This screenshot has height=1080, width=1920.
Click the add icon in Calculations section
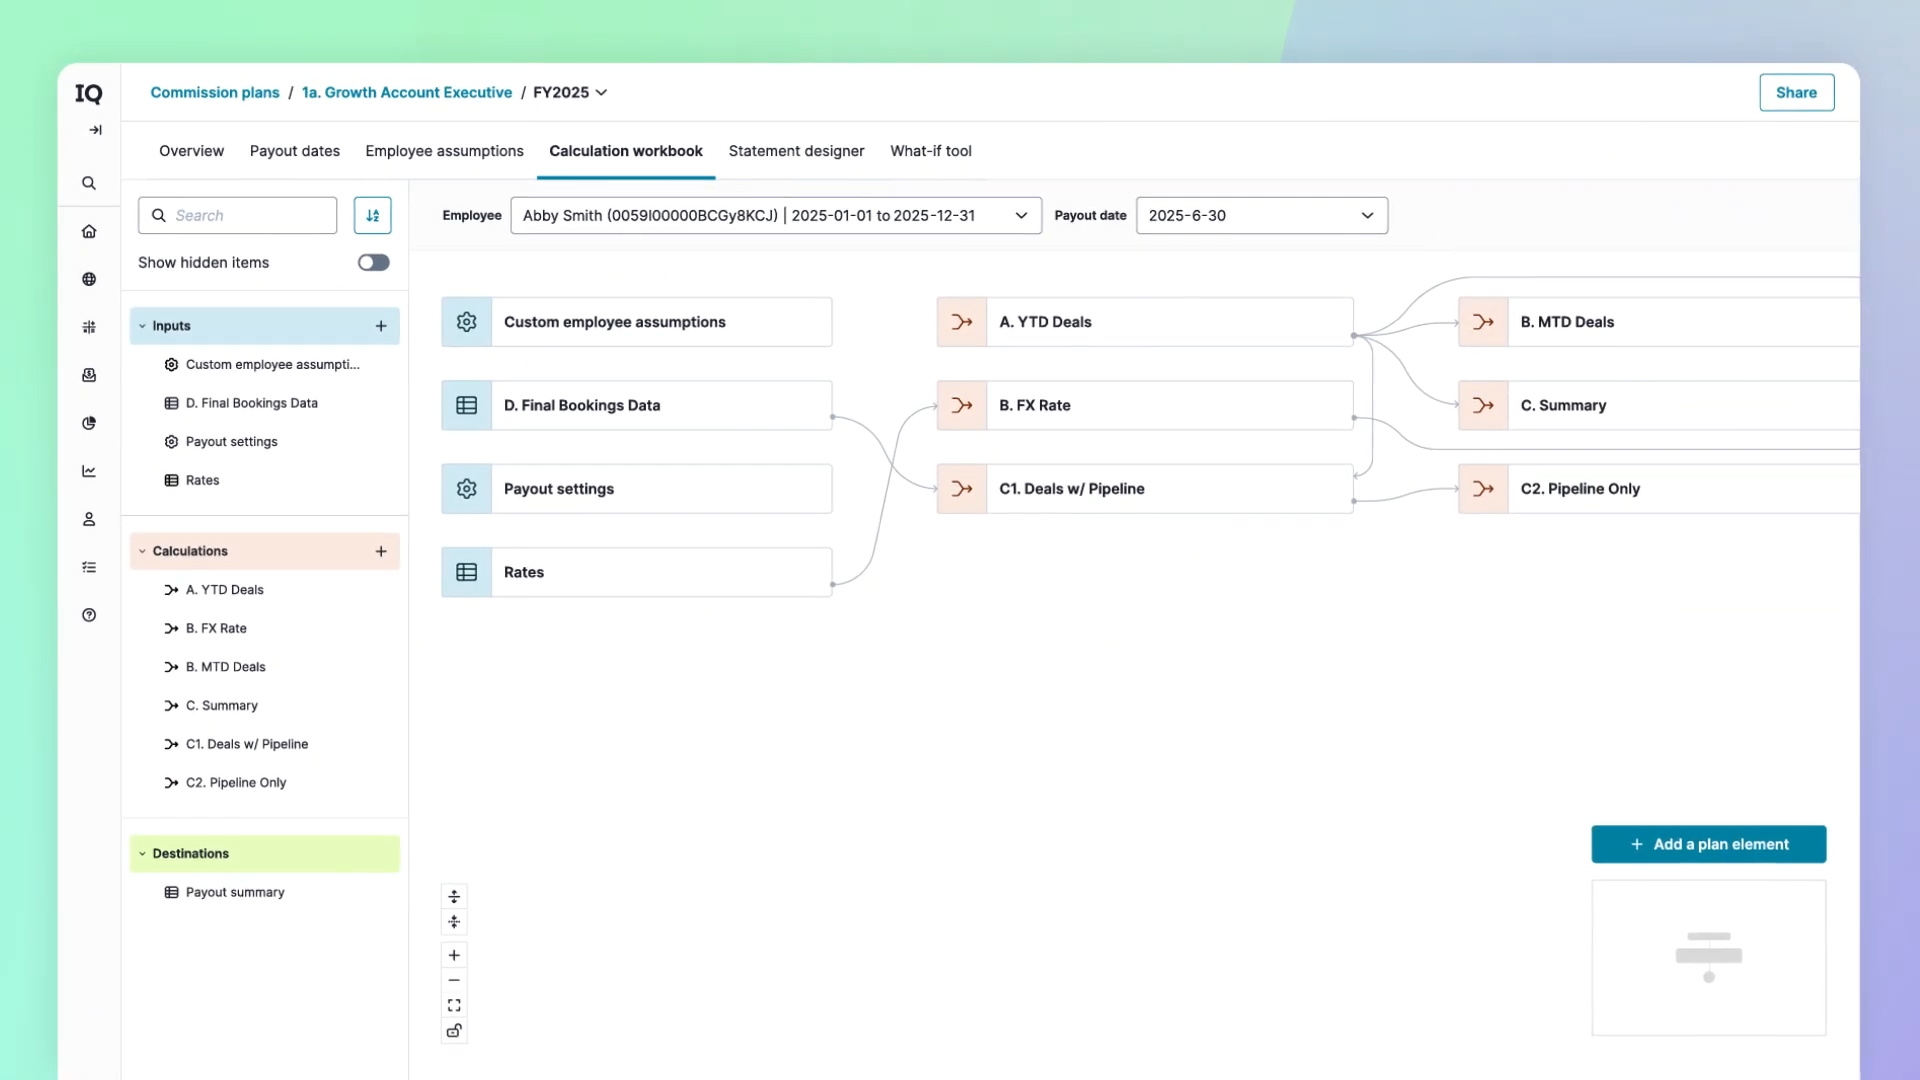click(381, 551)
